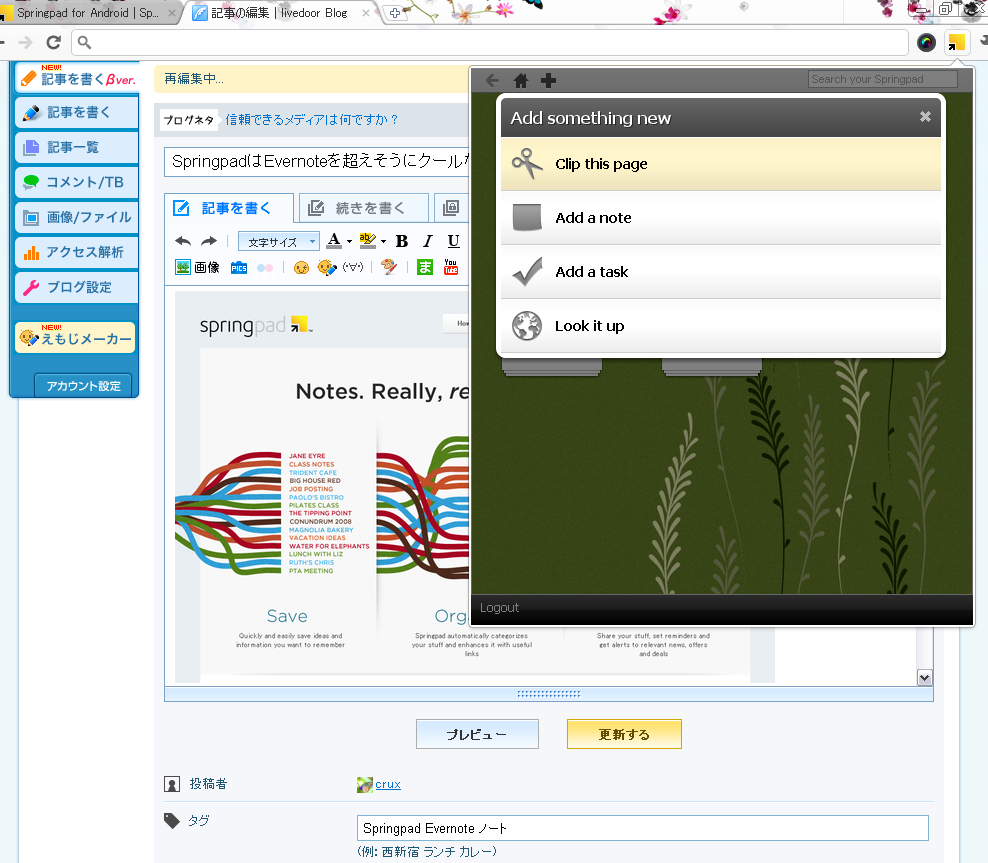Click the 更新する update button
This screenshot has width=988, height=863.
click(x=624, y=734)
